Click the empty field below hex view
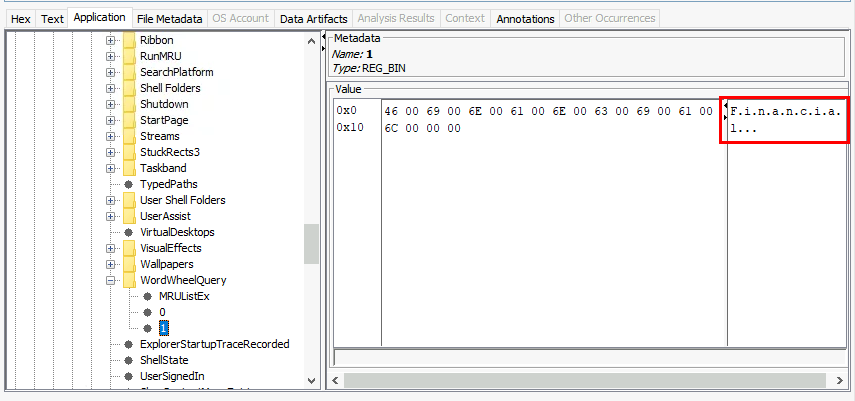The width and height of the screenshot is (855, 401). point(589,357)
